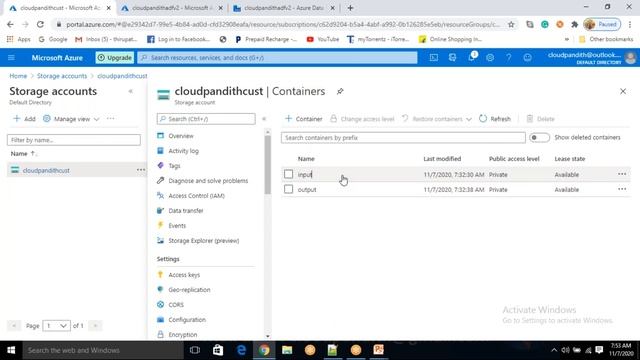Select the input container checkbox
This screenshot has height=360, width=640.
[289, 174]
